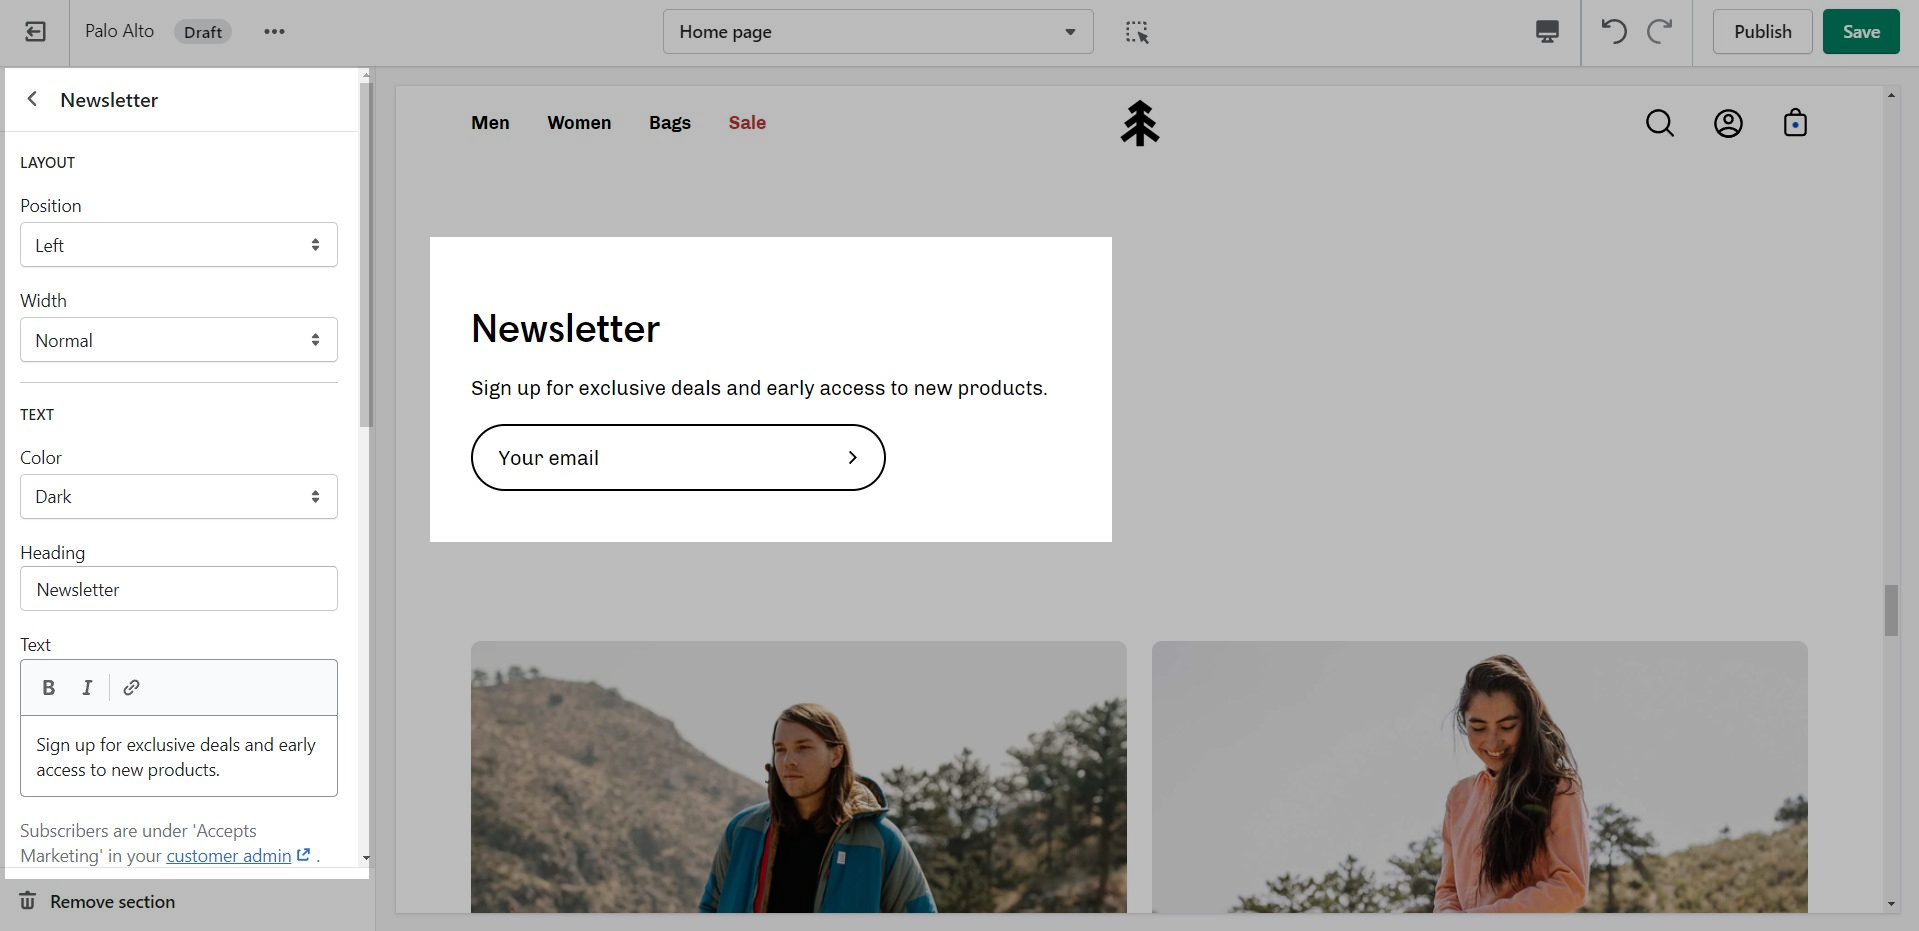Click into the Heading text field
The image size is (1919, 931).
(179, 590)
